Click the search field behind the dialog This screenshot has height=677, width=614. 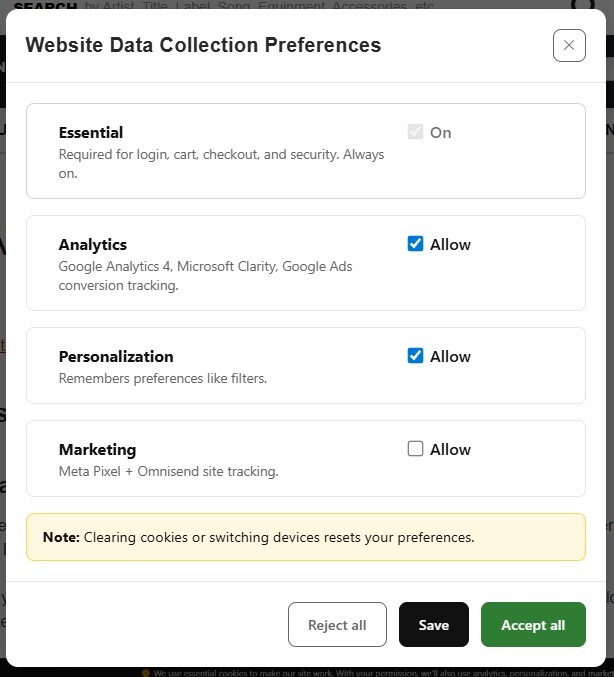point(300,6)
